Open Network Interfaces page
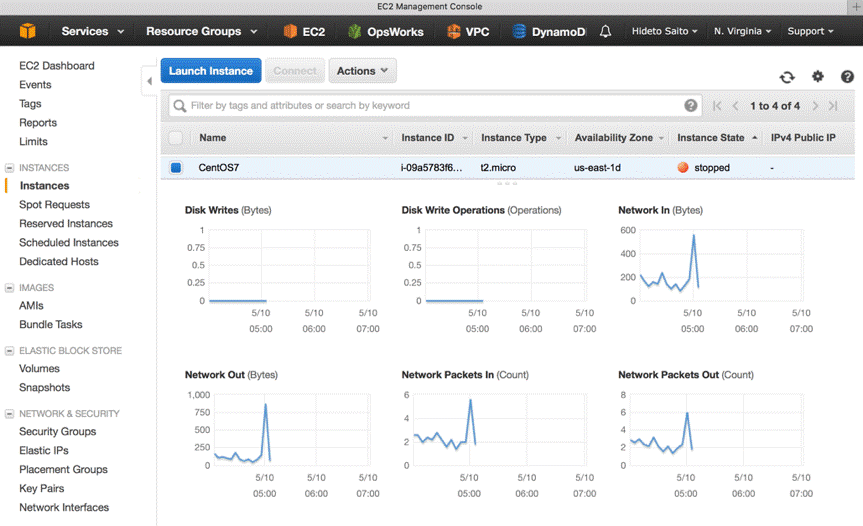 64,507
